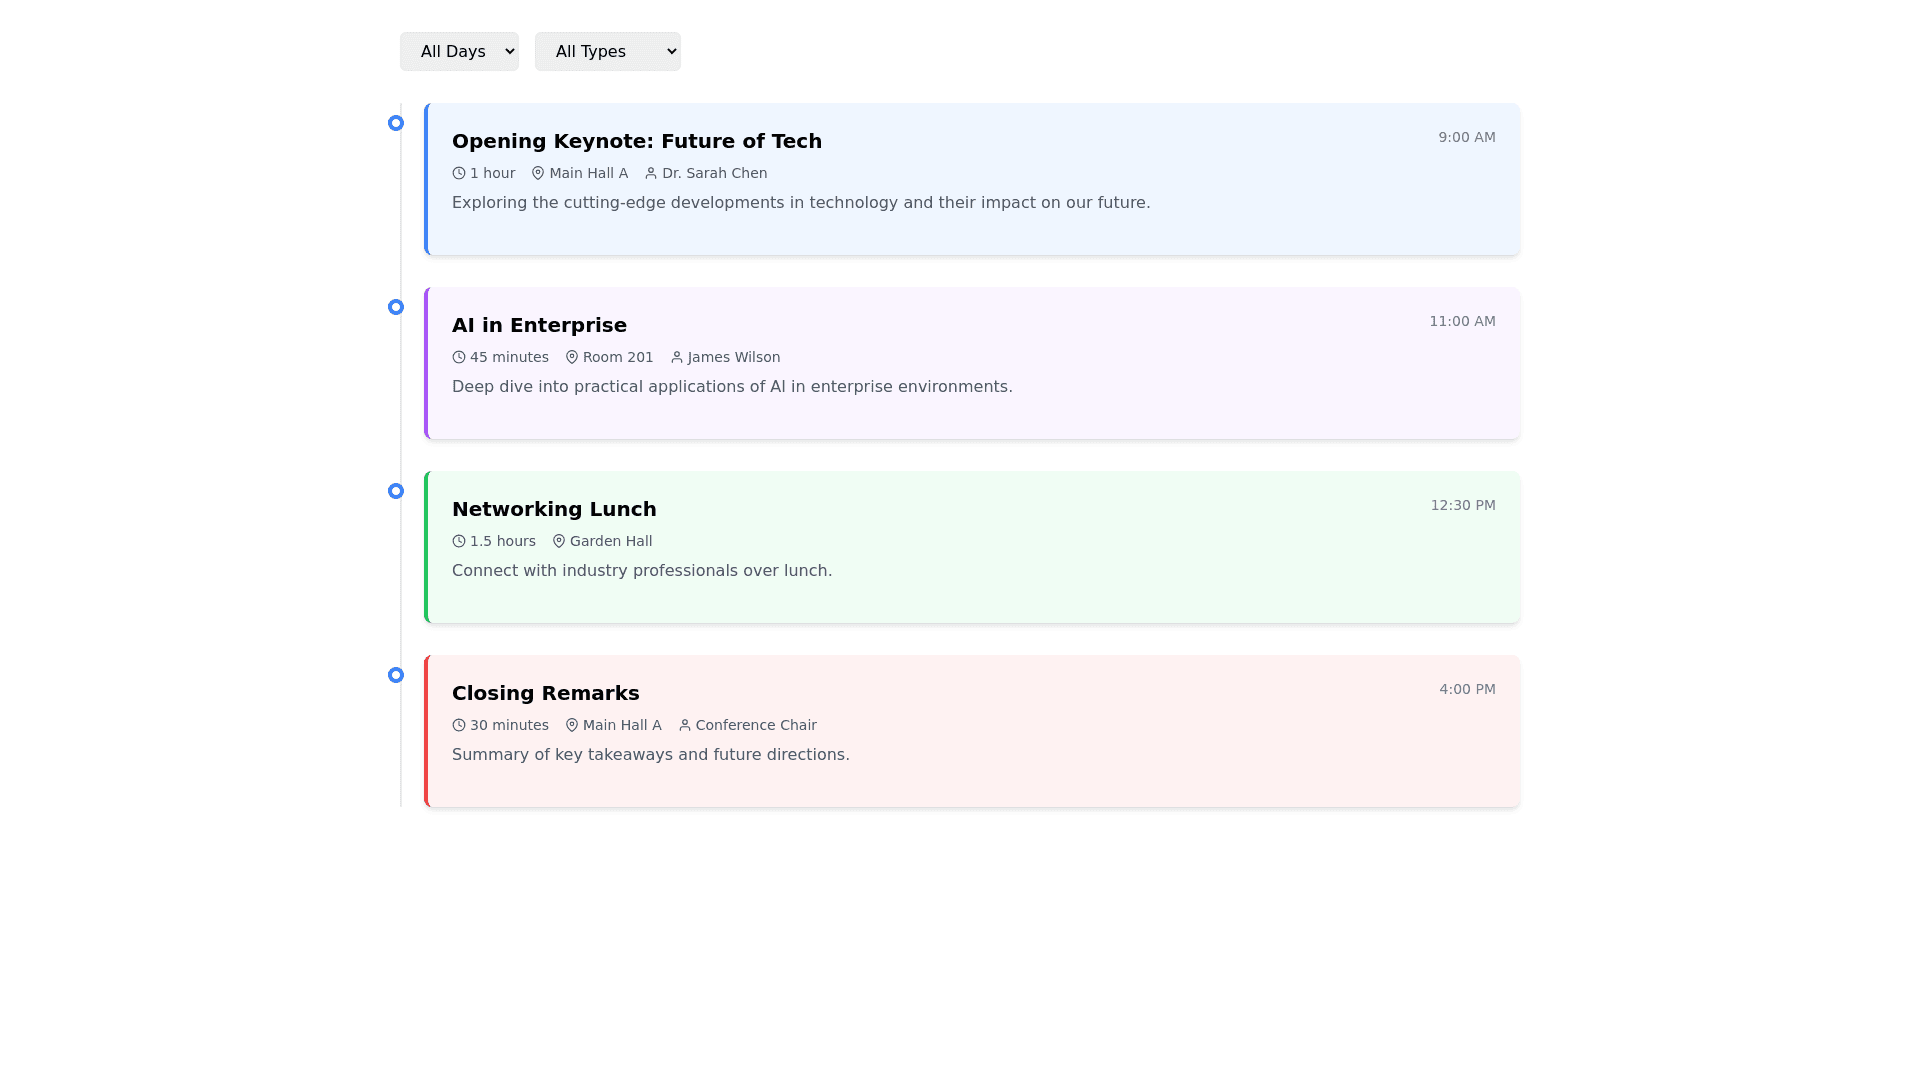1920x1080 pixels.
Task: Open the All Types filter dropdown
Action: click(607, 51)
